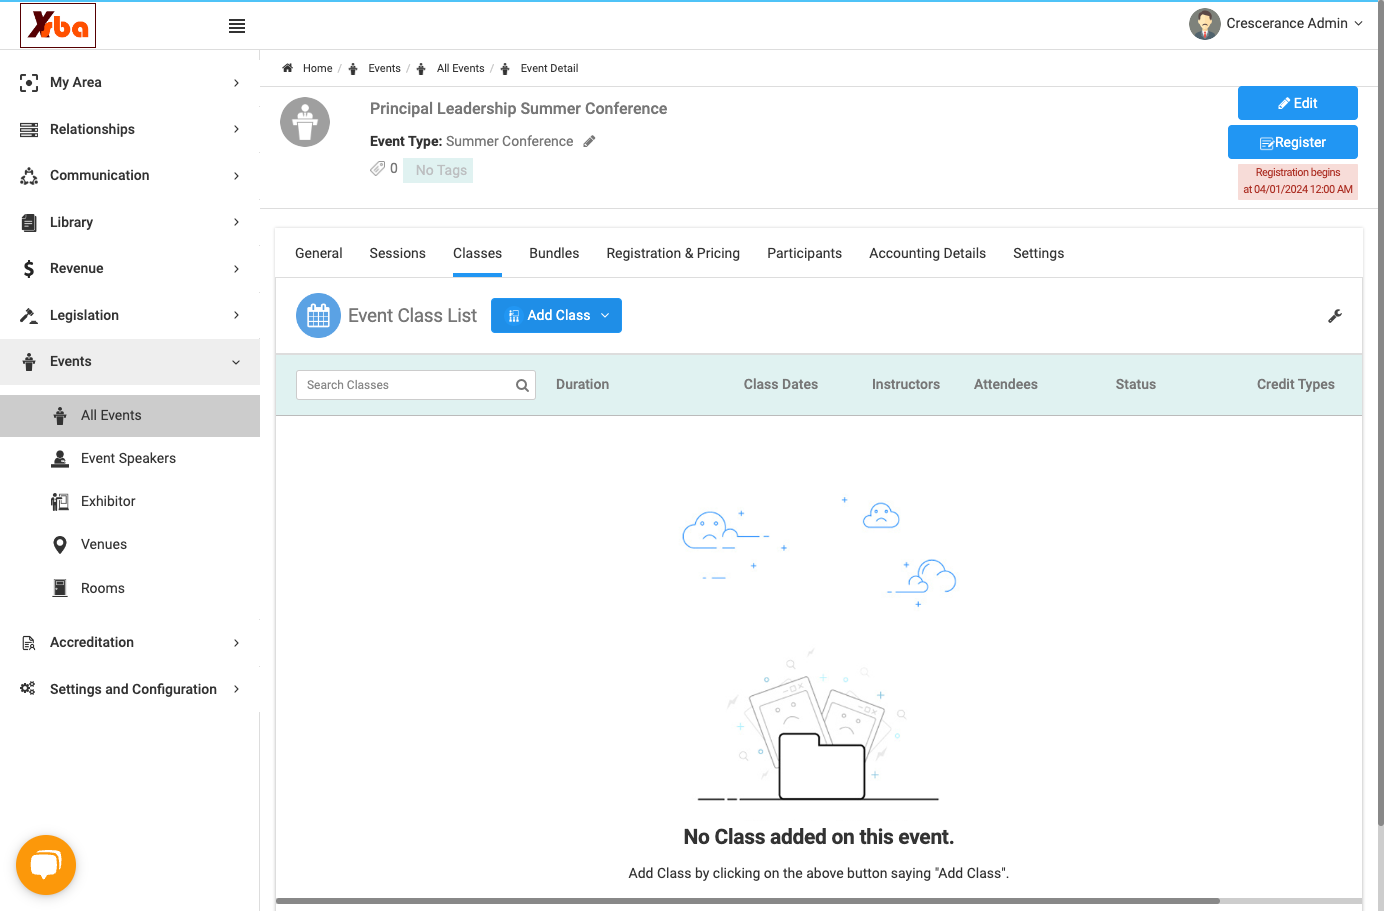Viewport: 1384px width, 911px height.
Task: Click the Events breadcrumb link
Action: [x=384, y=68]
